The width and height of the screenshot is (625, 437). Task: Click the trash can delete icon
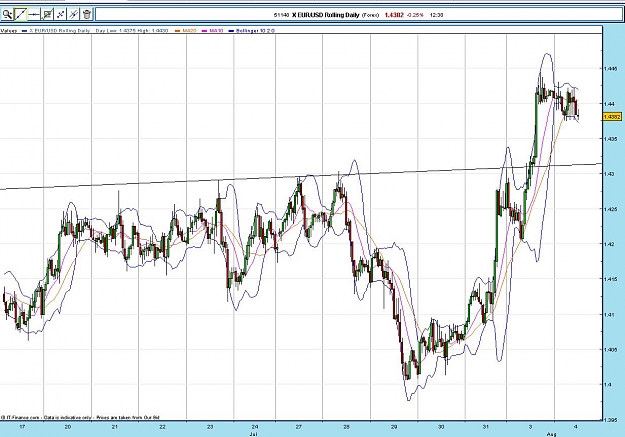pos(87,15)
